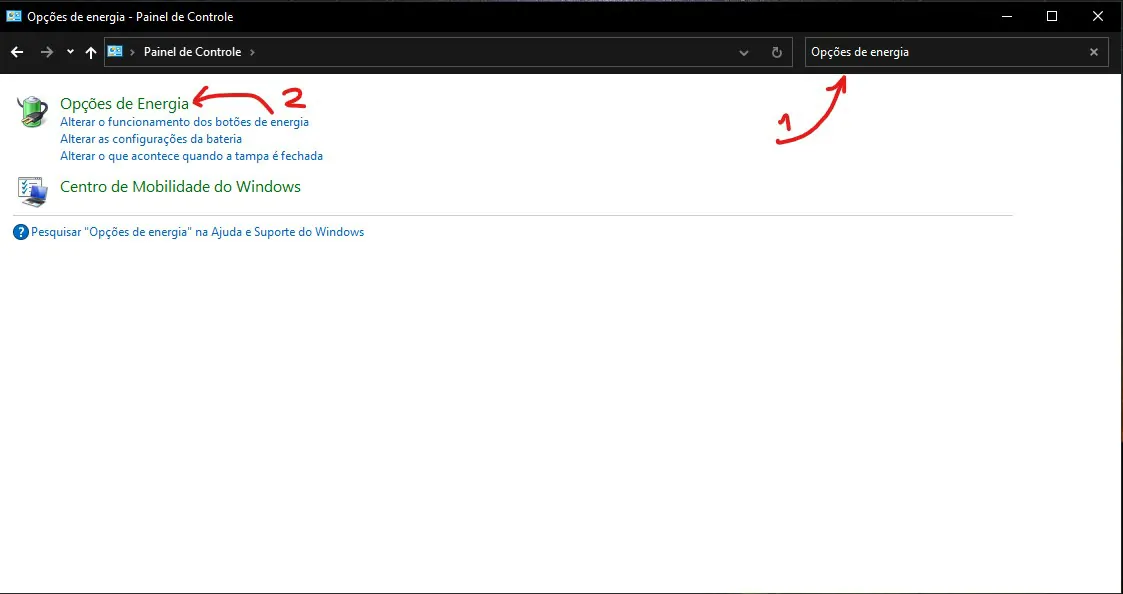Open Alterar o funcionamento dos botões de energia
This screenshot has height=594, width=1123.
(x=185, y=122)
